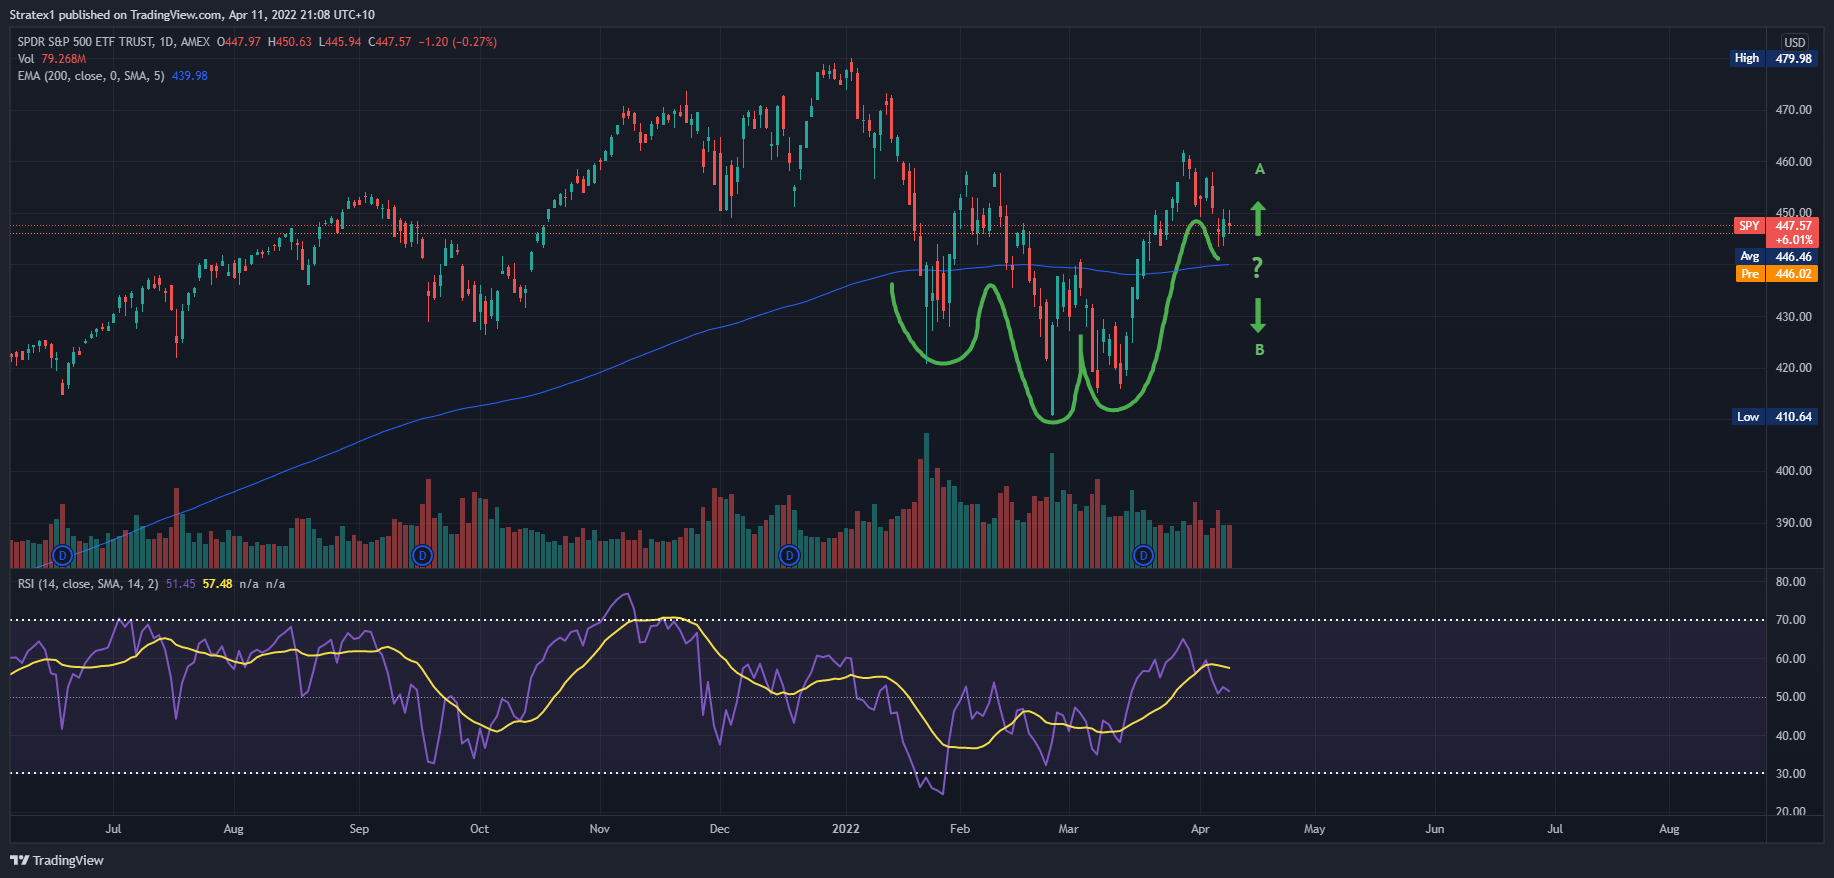Click the 2022 label on time axis
1834x878 pixels.
click(846, 829)
